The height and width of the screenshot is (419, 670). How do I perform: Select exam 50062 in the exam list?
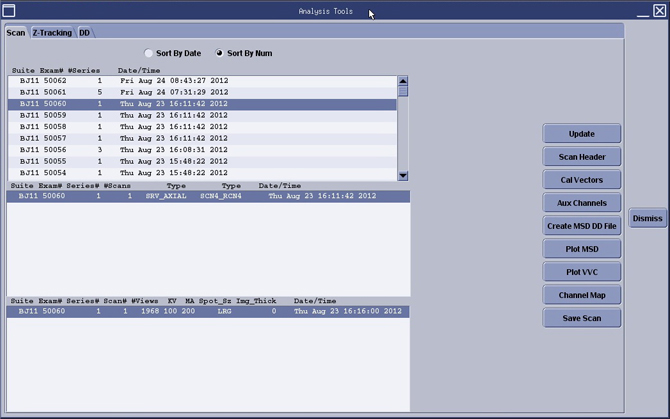click(x=200, y=80)
